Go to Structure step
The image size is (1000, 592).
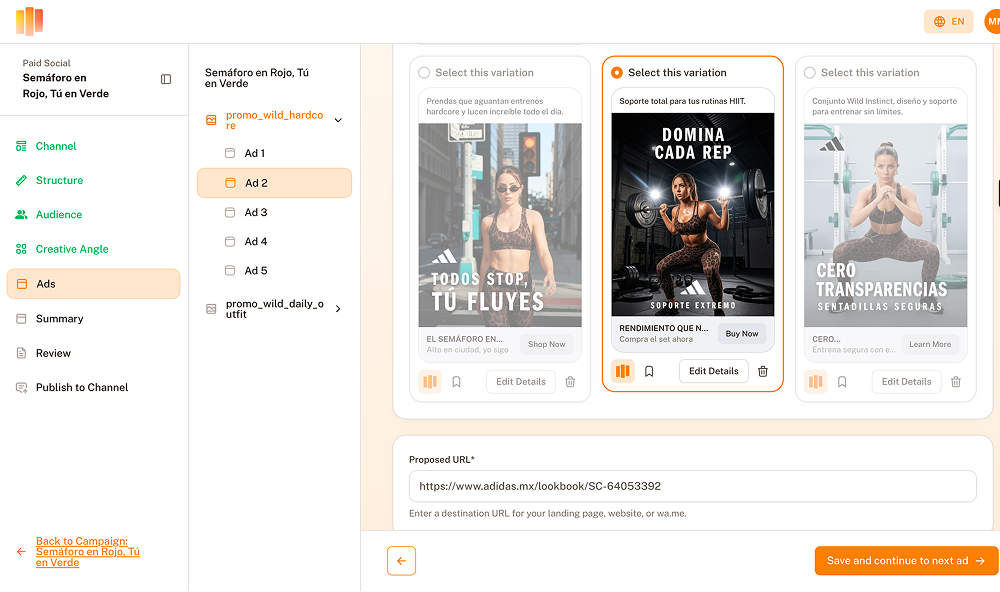(x=59, y=181)
